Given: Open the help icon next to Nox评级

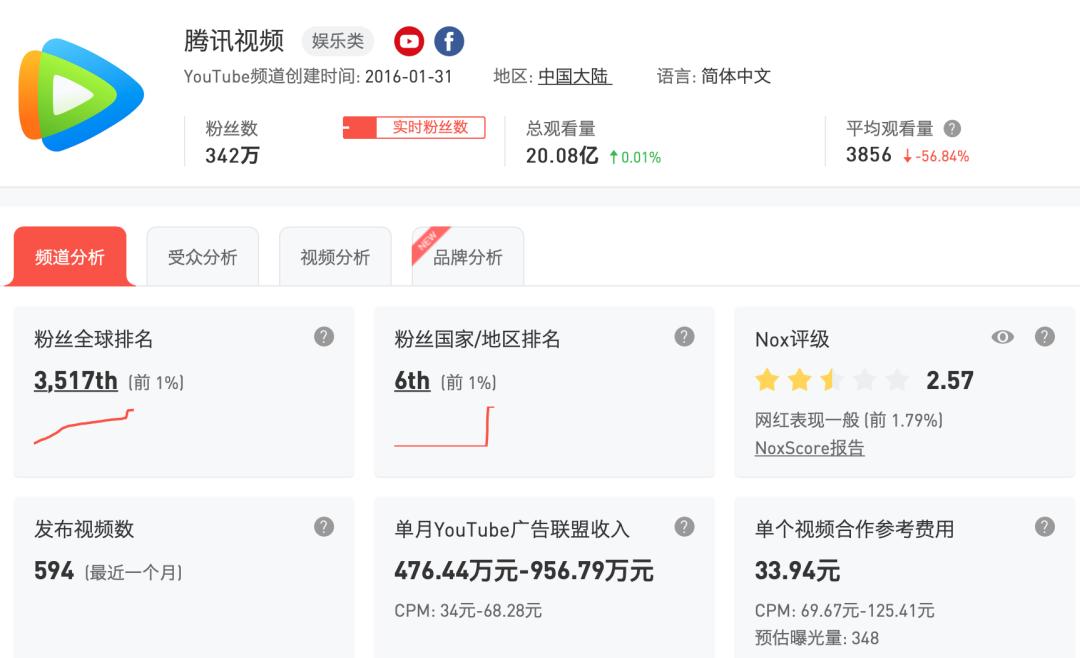Looking at the screenshot, I should (x=1046, y=337).
